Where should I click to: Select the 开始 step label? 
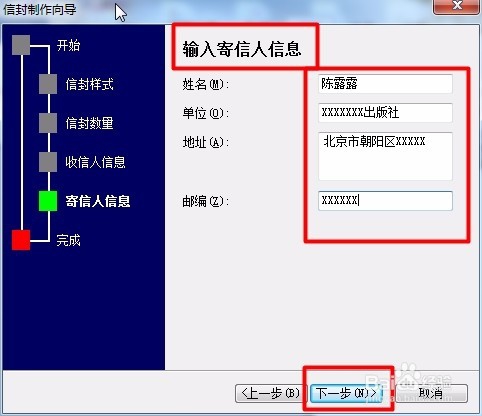tap(68, 45)
